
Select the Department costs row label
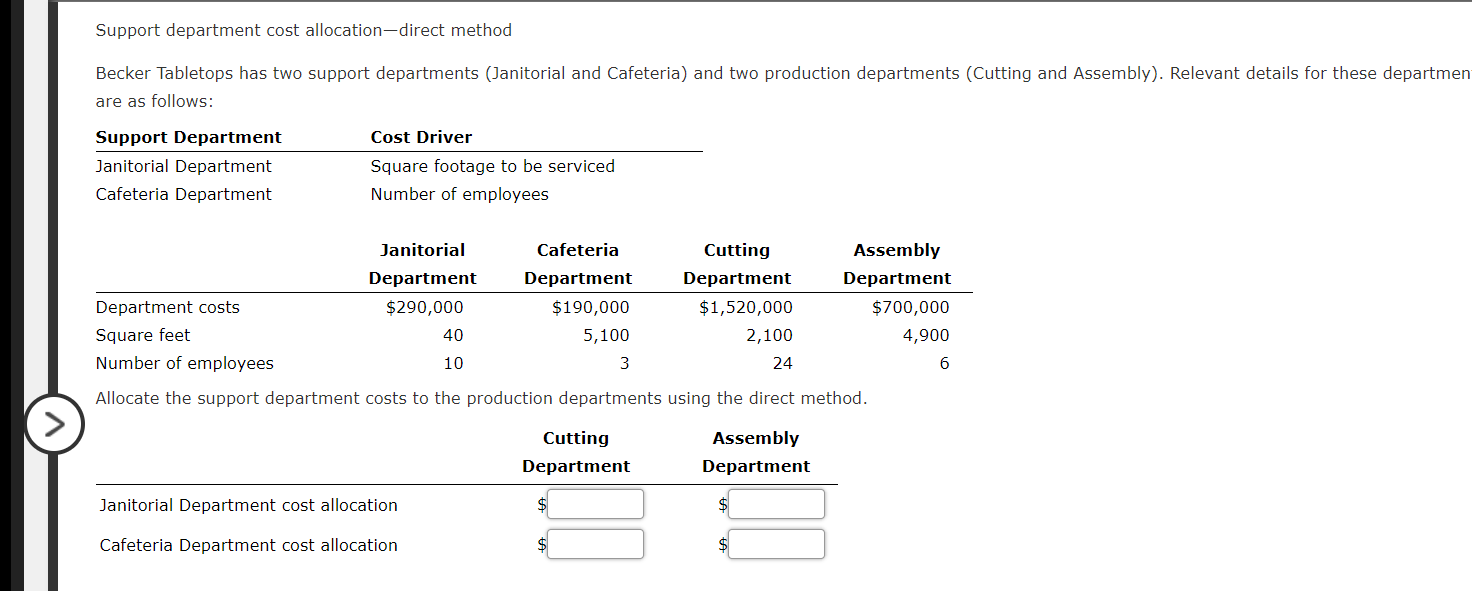[x=166, y=307]
